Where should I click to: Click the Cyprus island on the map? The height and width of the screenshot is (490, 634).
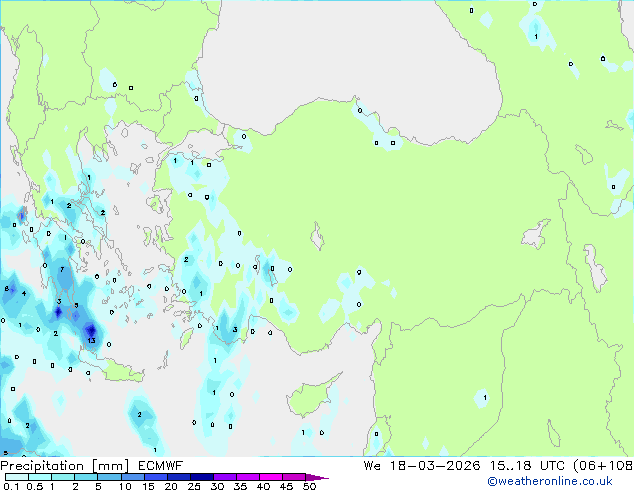click(309, 398)
